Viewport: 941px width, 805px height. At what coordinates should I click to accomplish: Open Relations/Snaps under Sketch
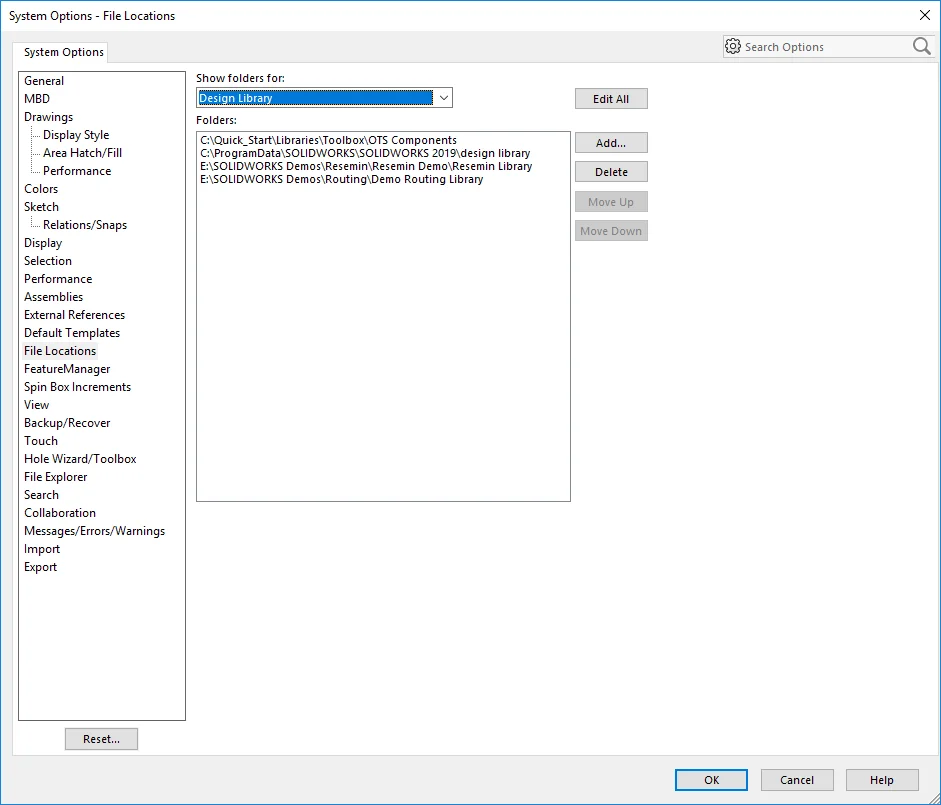click(x=85, y=225)
